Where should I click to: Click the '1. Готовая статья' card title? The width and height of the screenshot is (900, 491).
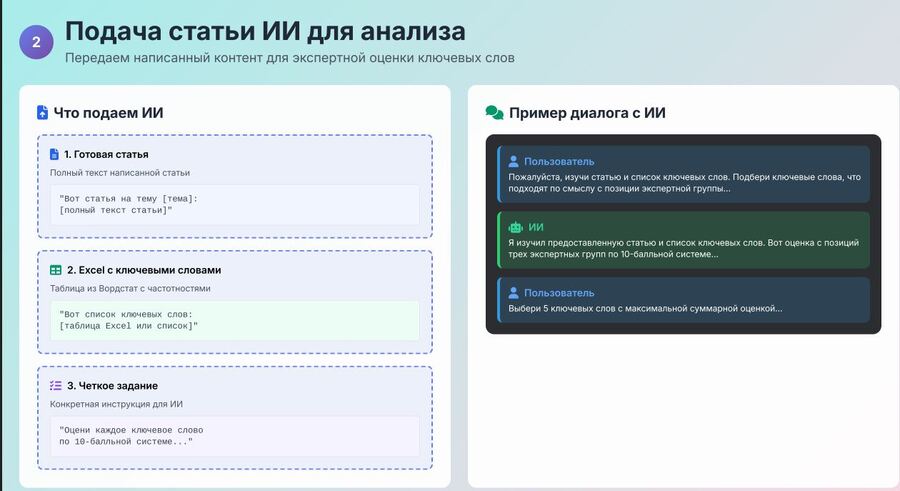(x=106, y=154)
